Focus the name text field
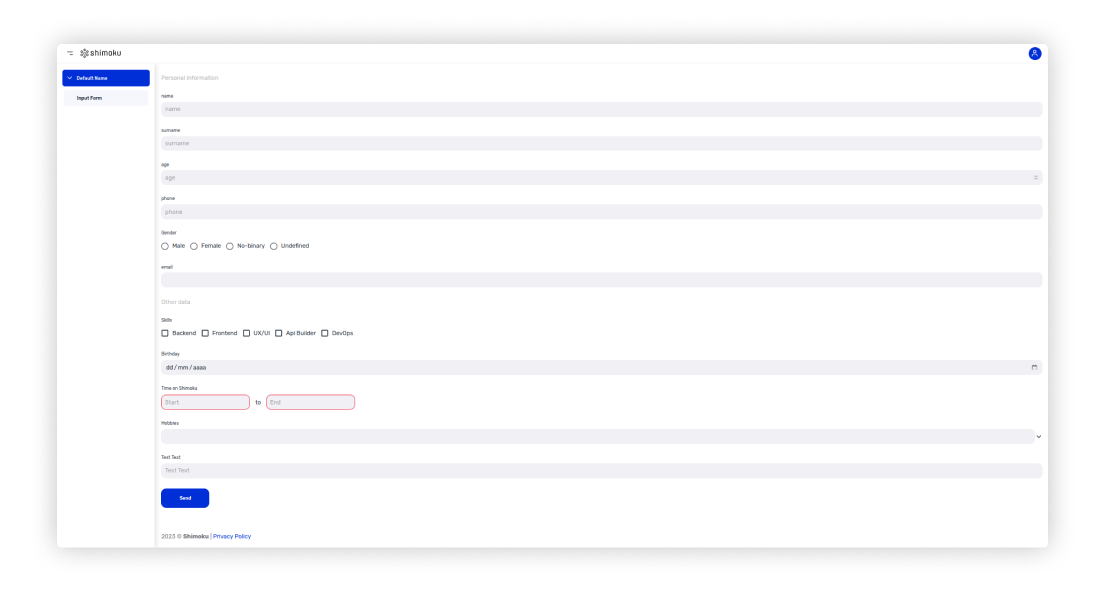This screenshot has height=591, width=1105. pyautogui.click(x=600, y=109)
